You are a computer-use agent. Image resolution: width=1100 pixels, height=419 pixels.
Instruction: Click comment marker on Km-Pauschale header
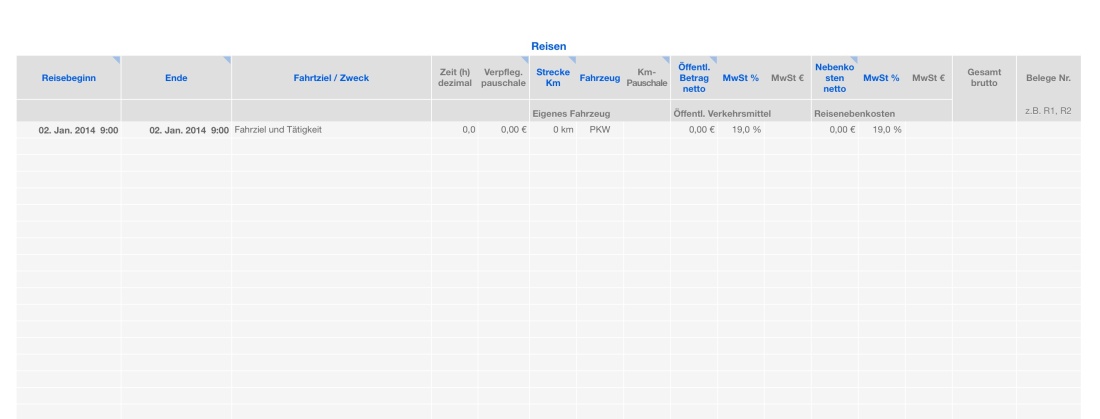[x=665, y=60]
